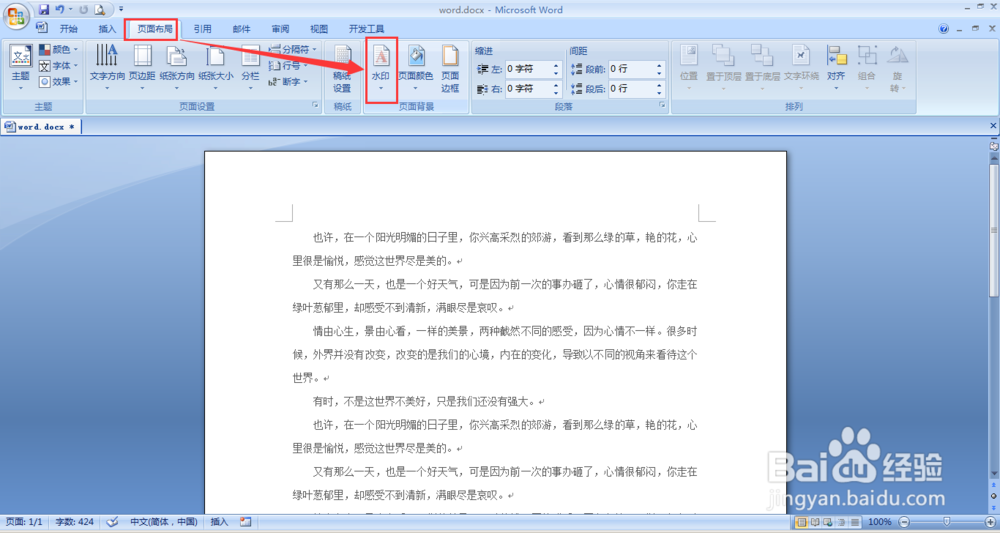Viewport: 1000px width, 533px height.
Task: Increase the 段前 spacing with up arrow
Action: click(x=659, y=65)
